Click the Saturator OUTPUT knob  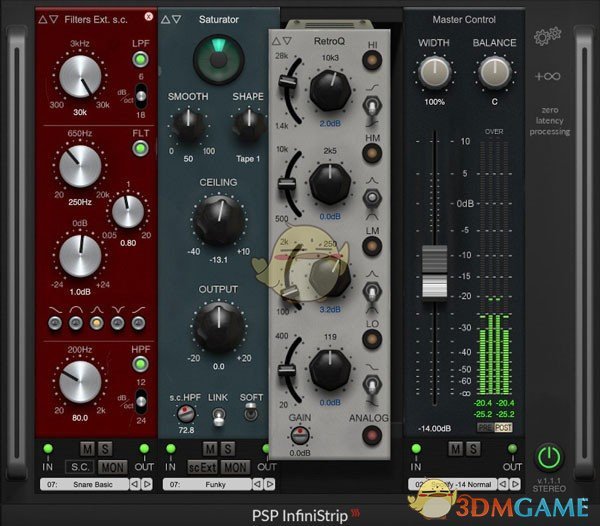pyautogui.click(x=218, y=327)
